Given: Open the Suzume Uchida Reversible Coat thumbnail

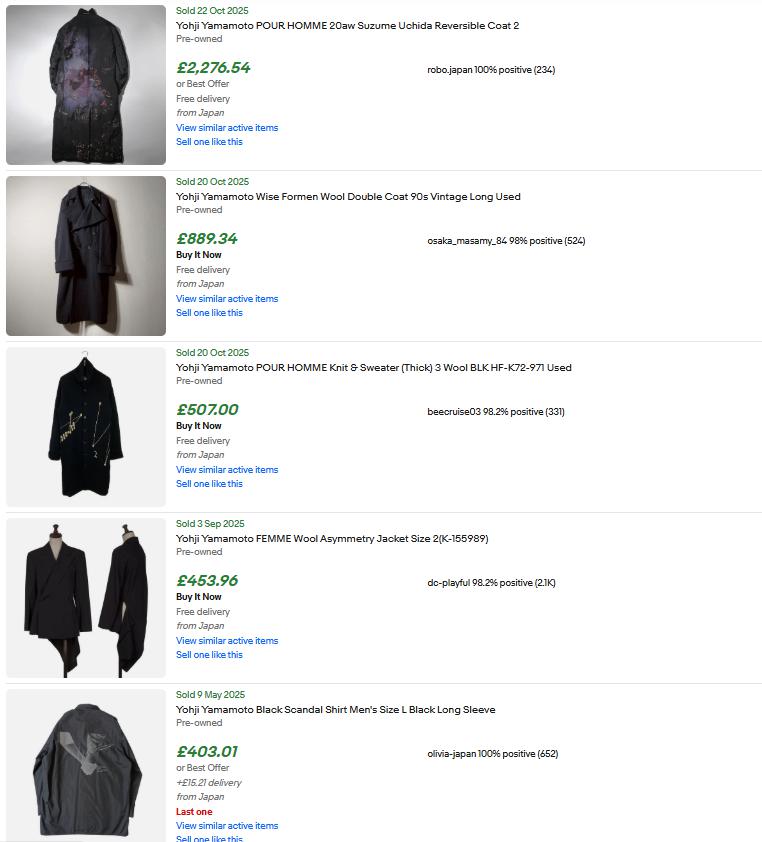Looking at the screenshot, I should [86, 85].
